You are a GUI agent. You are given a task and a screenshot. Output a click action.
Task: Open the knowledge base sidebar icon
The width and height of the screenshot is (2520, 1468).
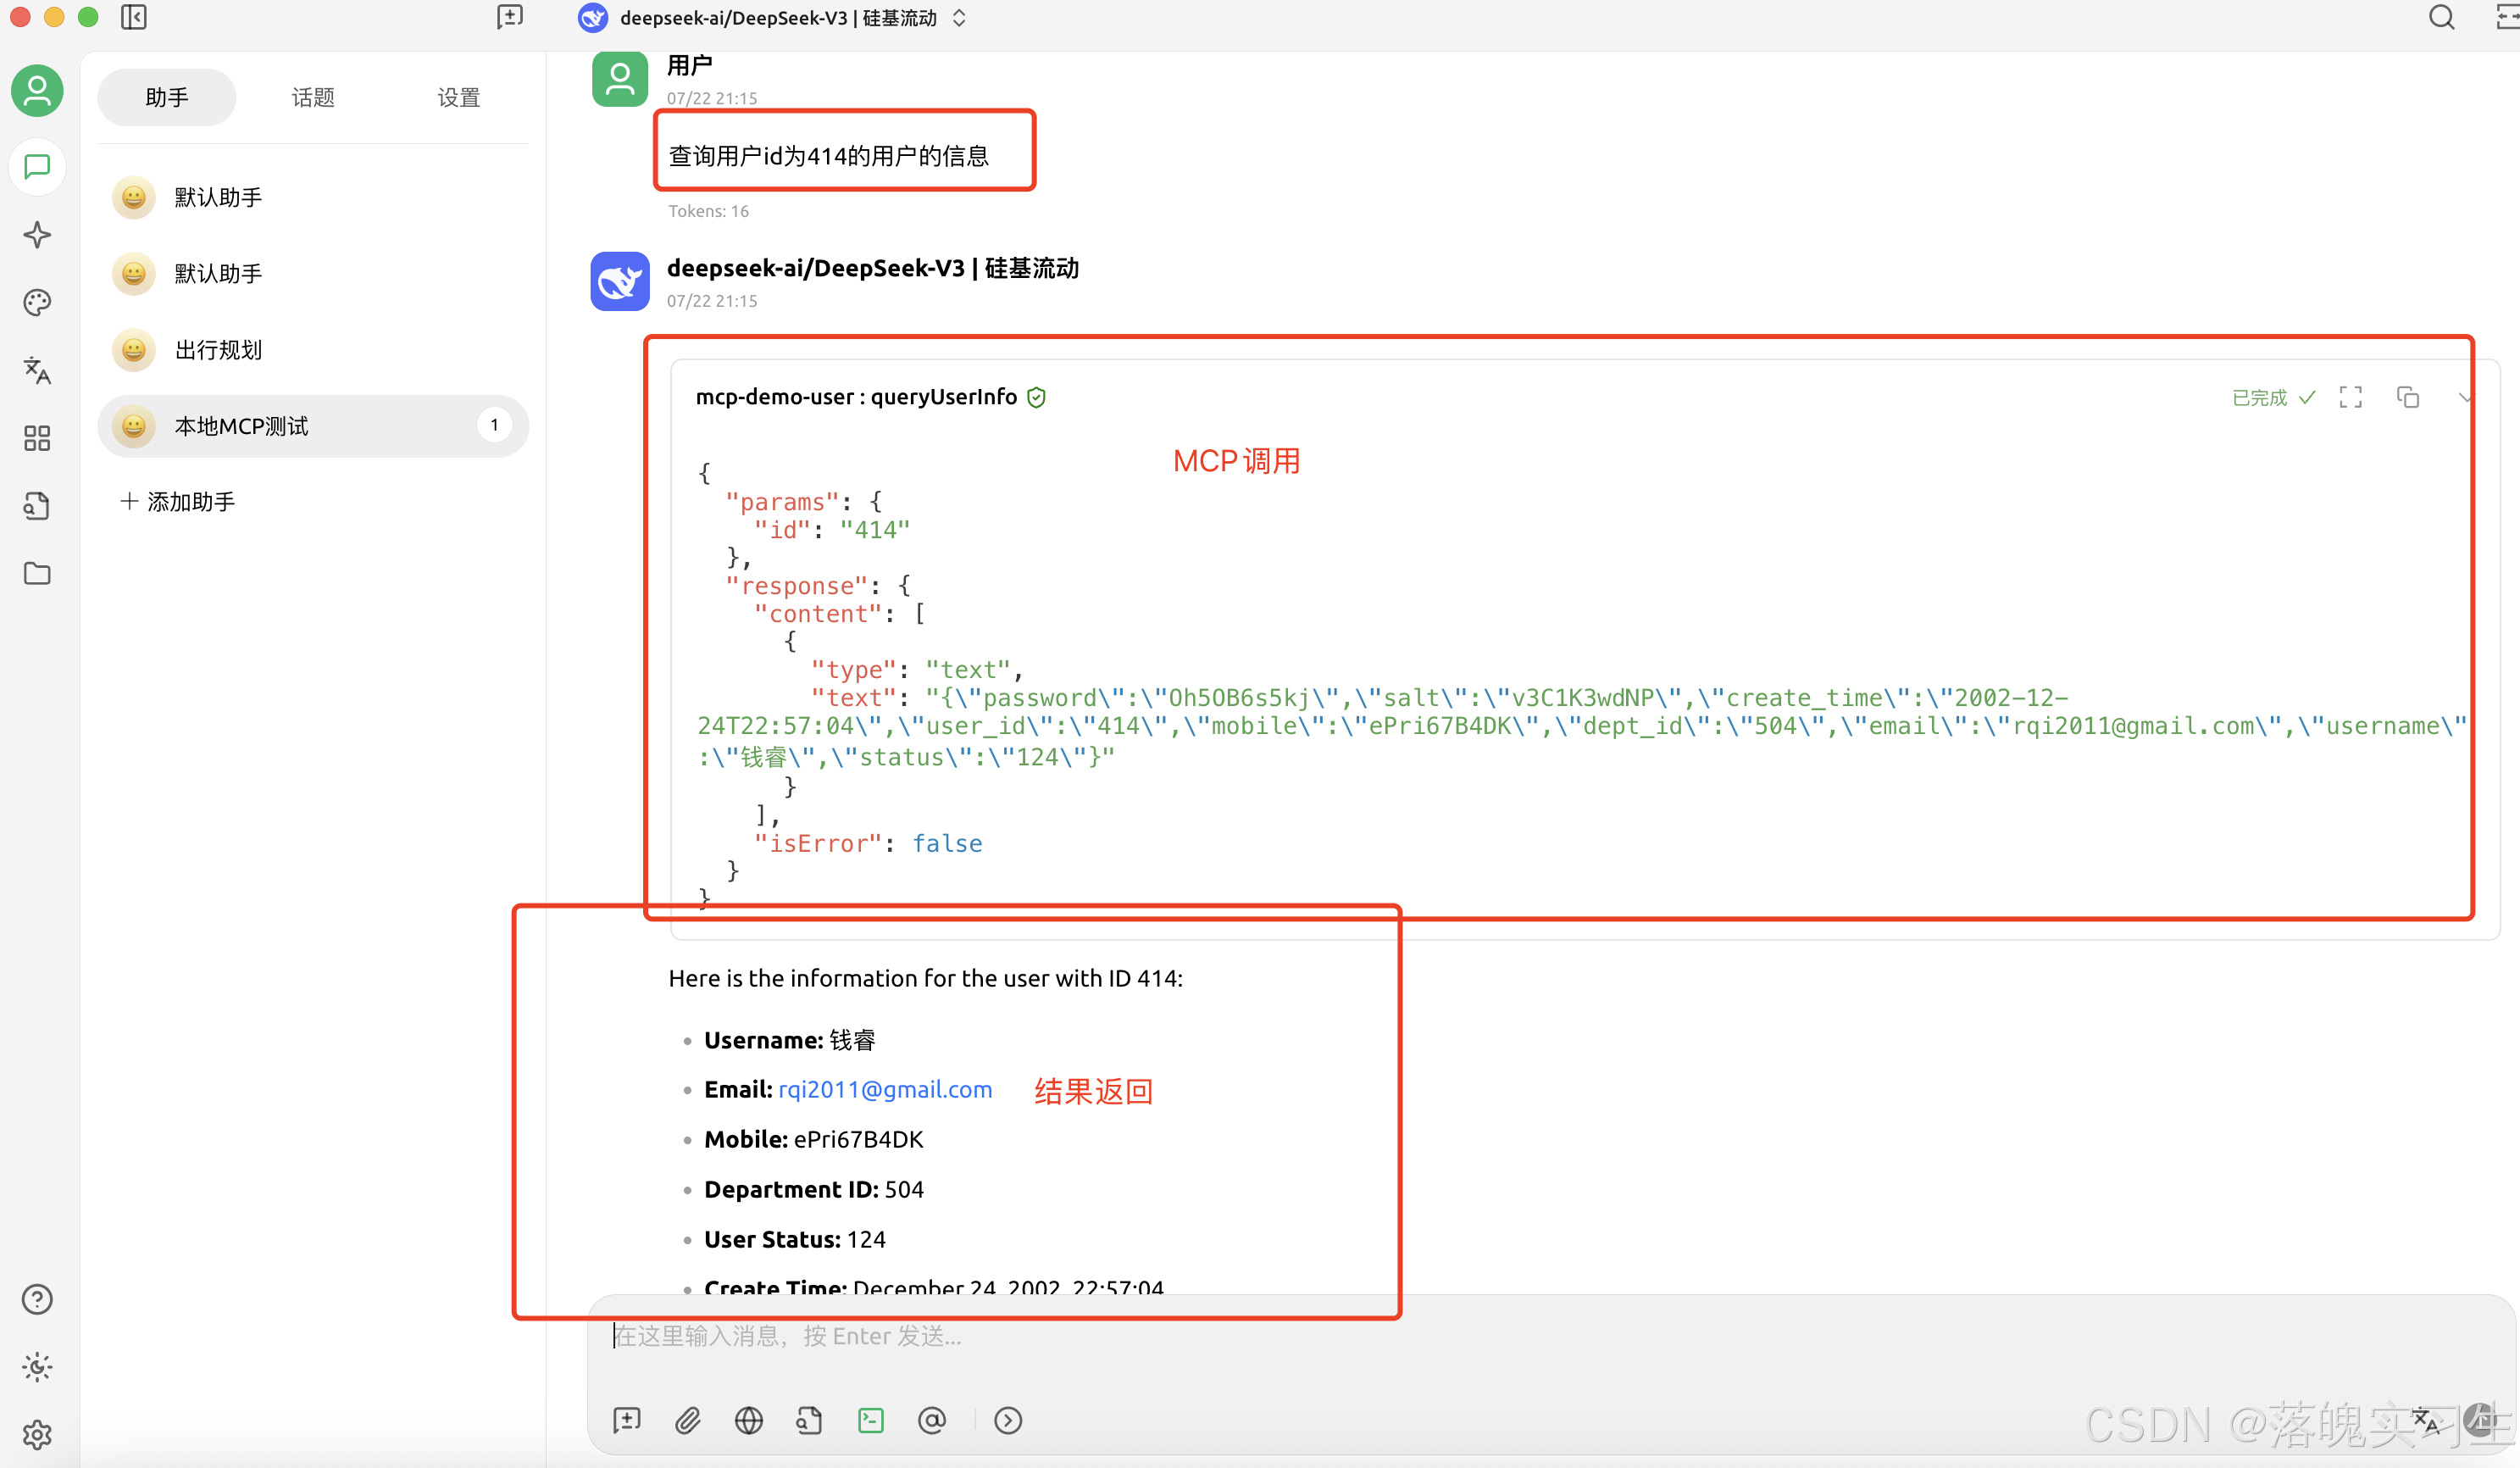(37, 506)
